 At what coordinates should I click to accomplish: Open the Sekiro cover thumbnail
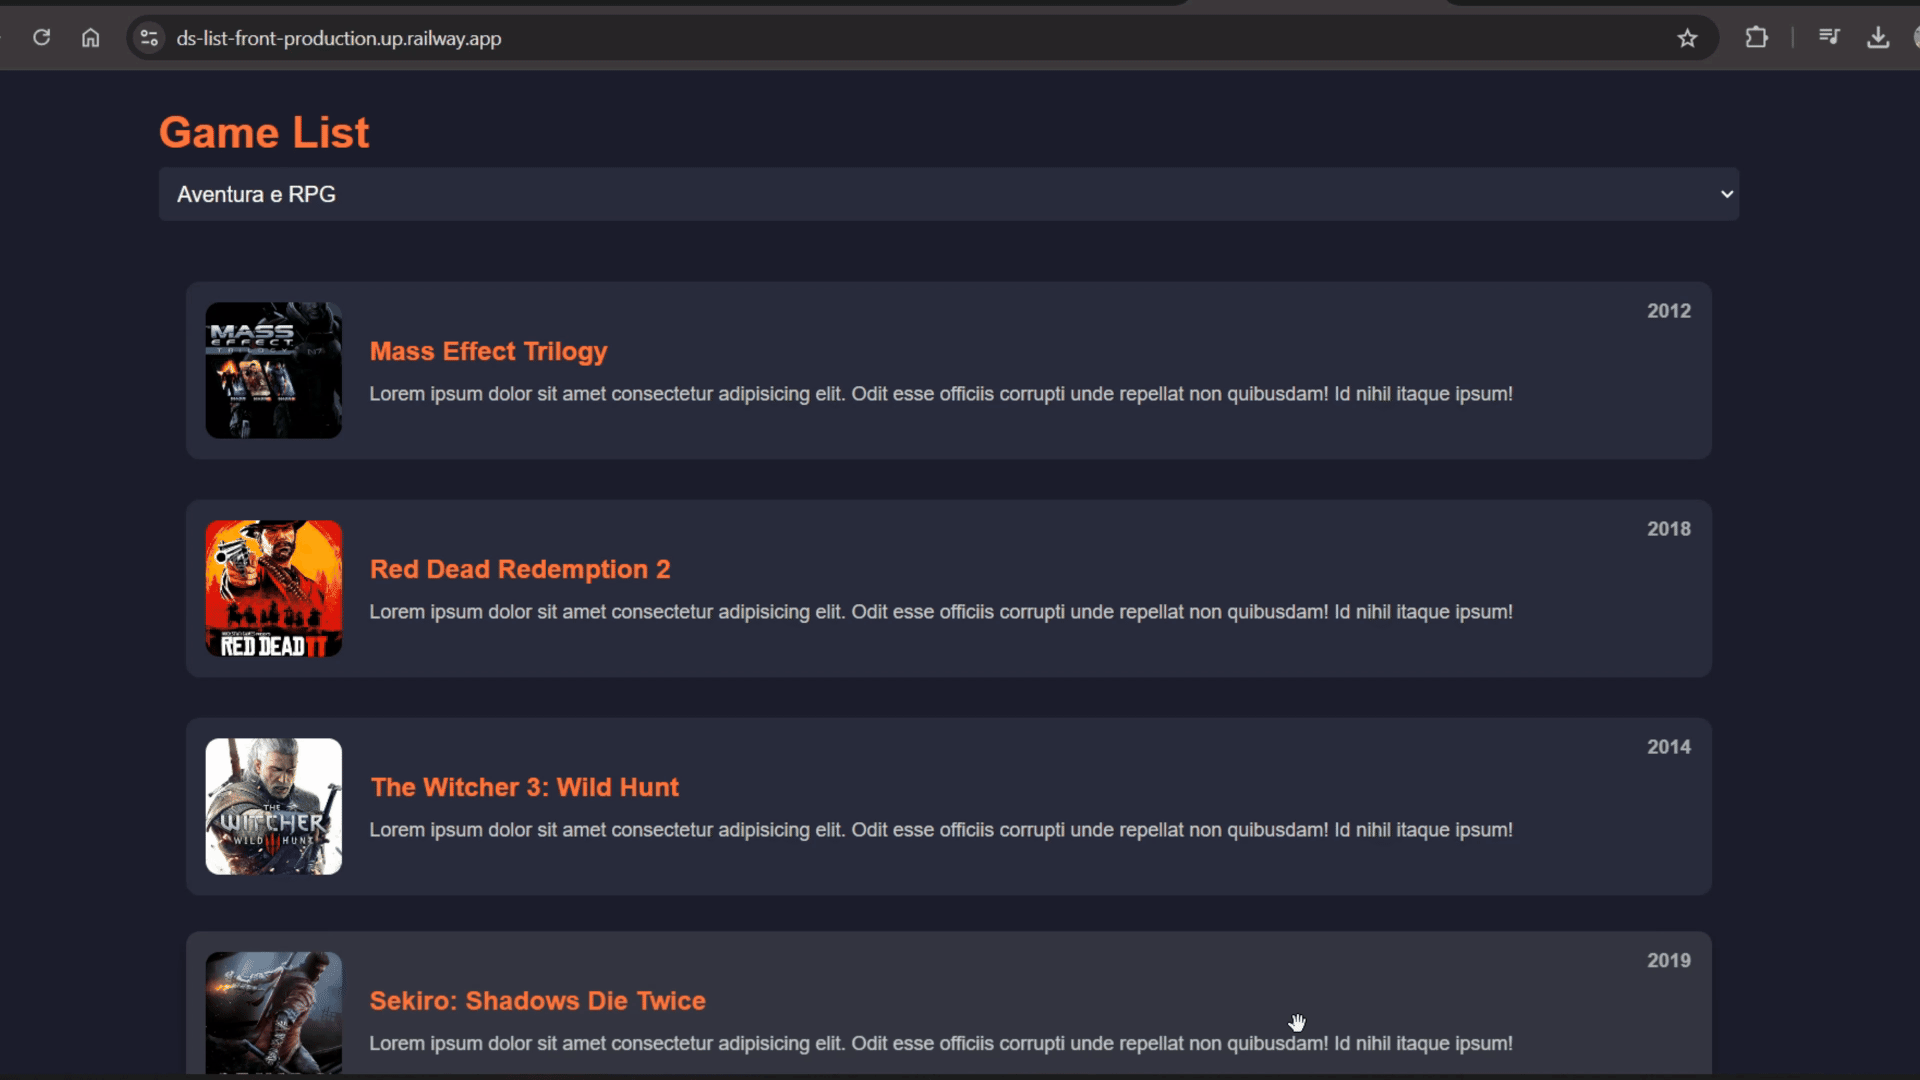coord(274,1012)
